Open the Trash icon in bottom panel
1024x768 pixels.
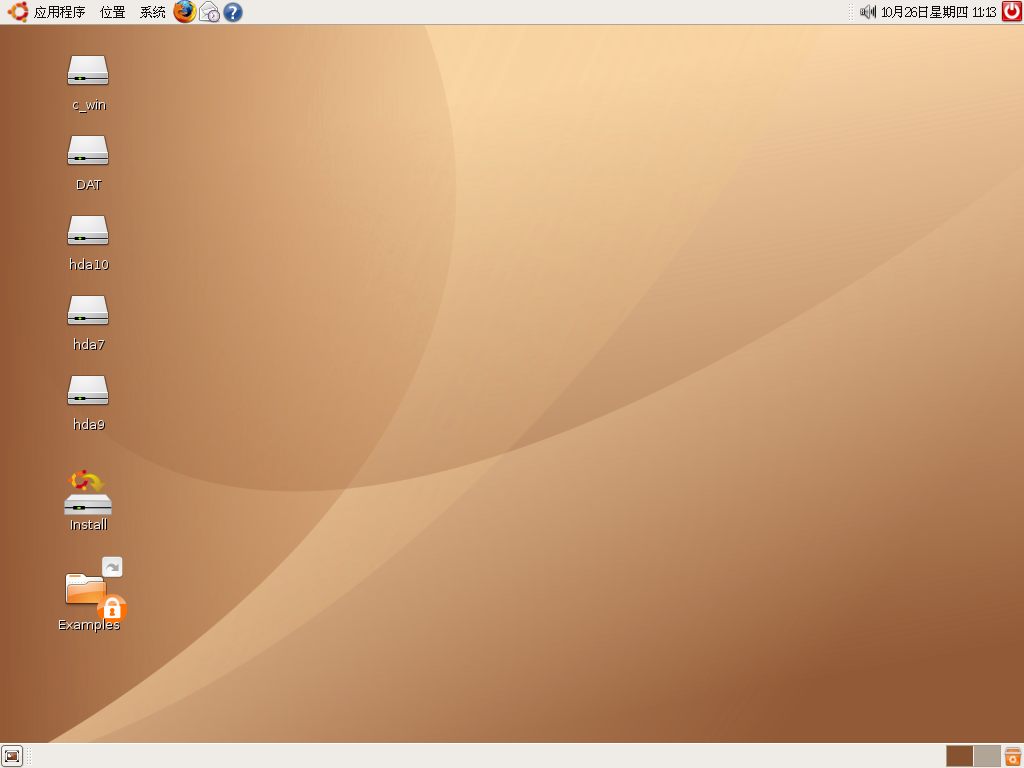[1013, 756]
